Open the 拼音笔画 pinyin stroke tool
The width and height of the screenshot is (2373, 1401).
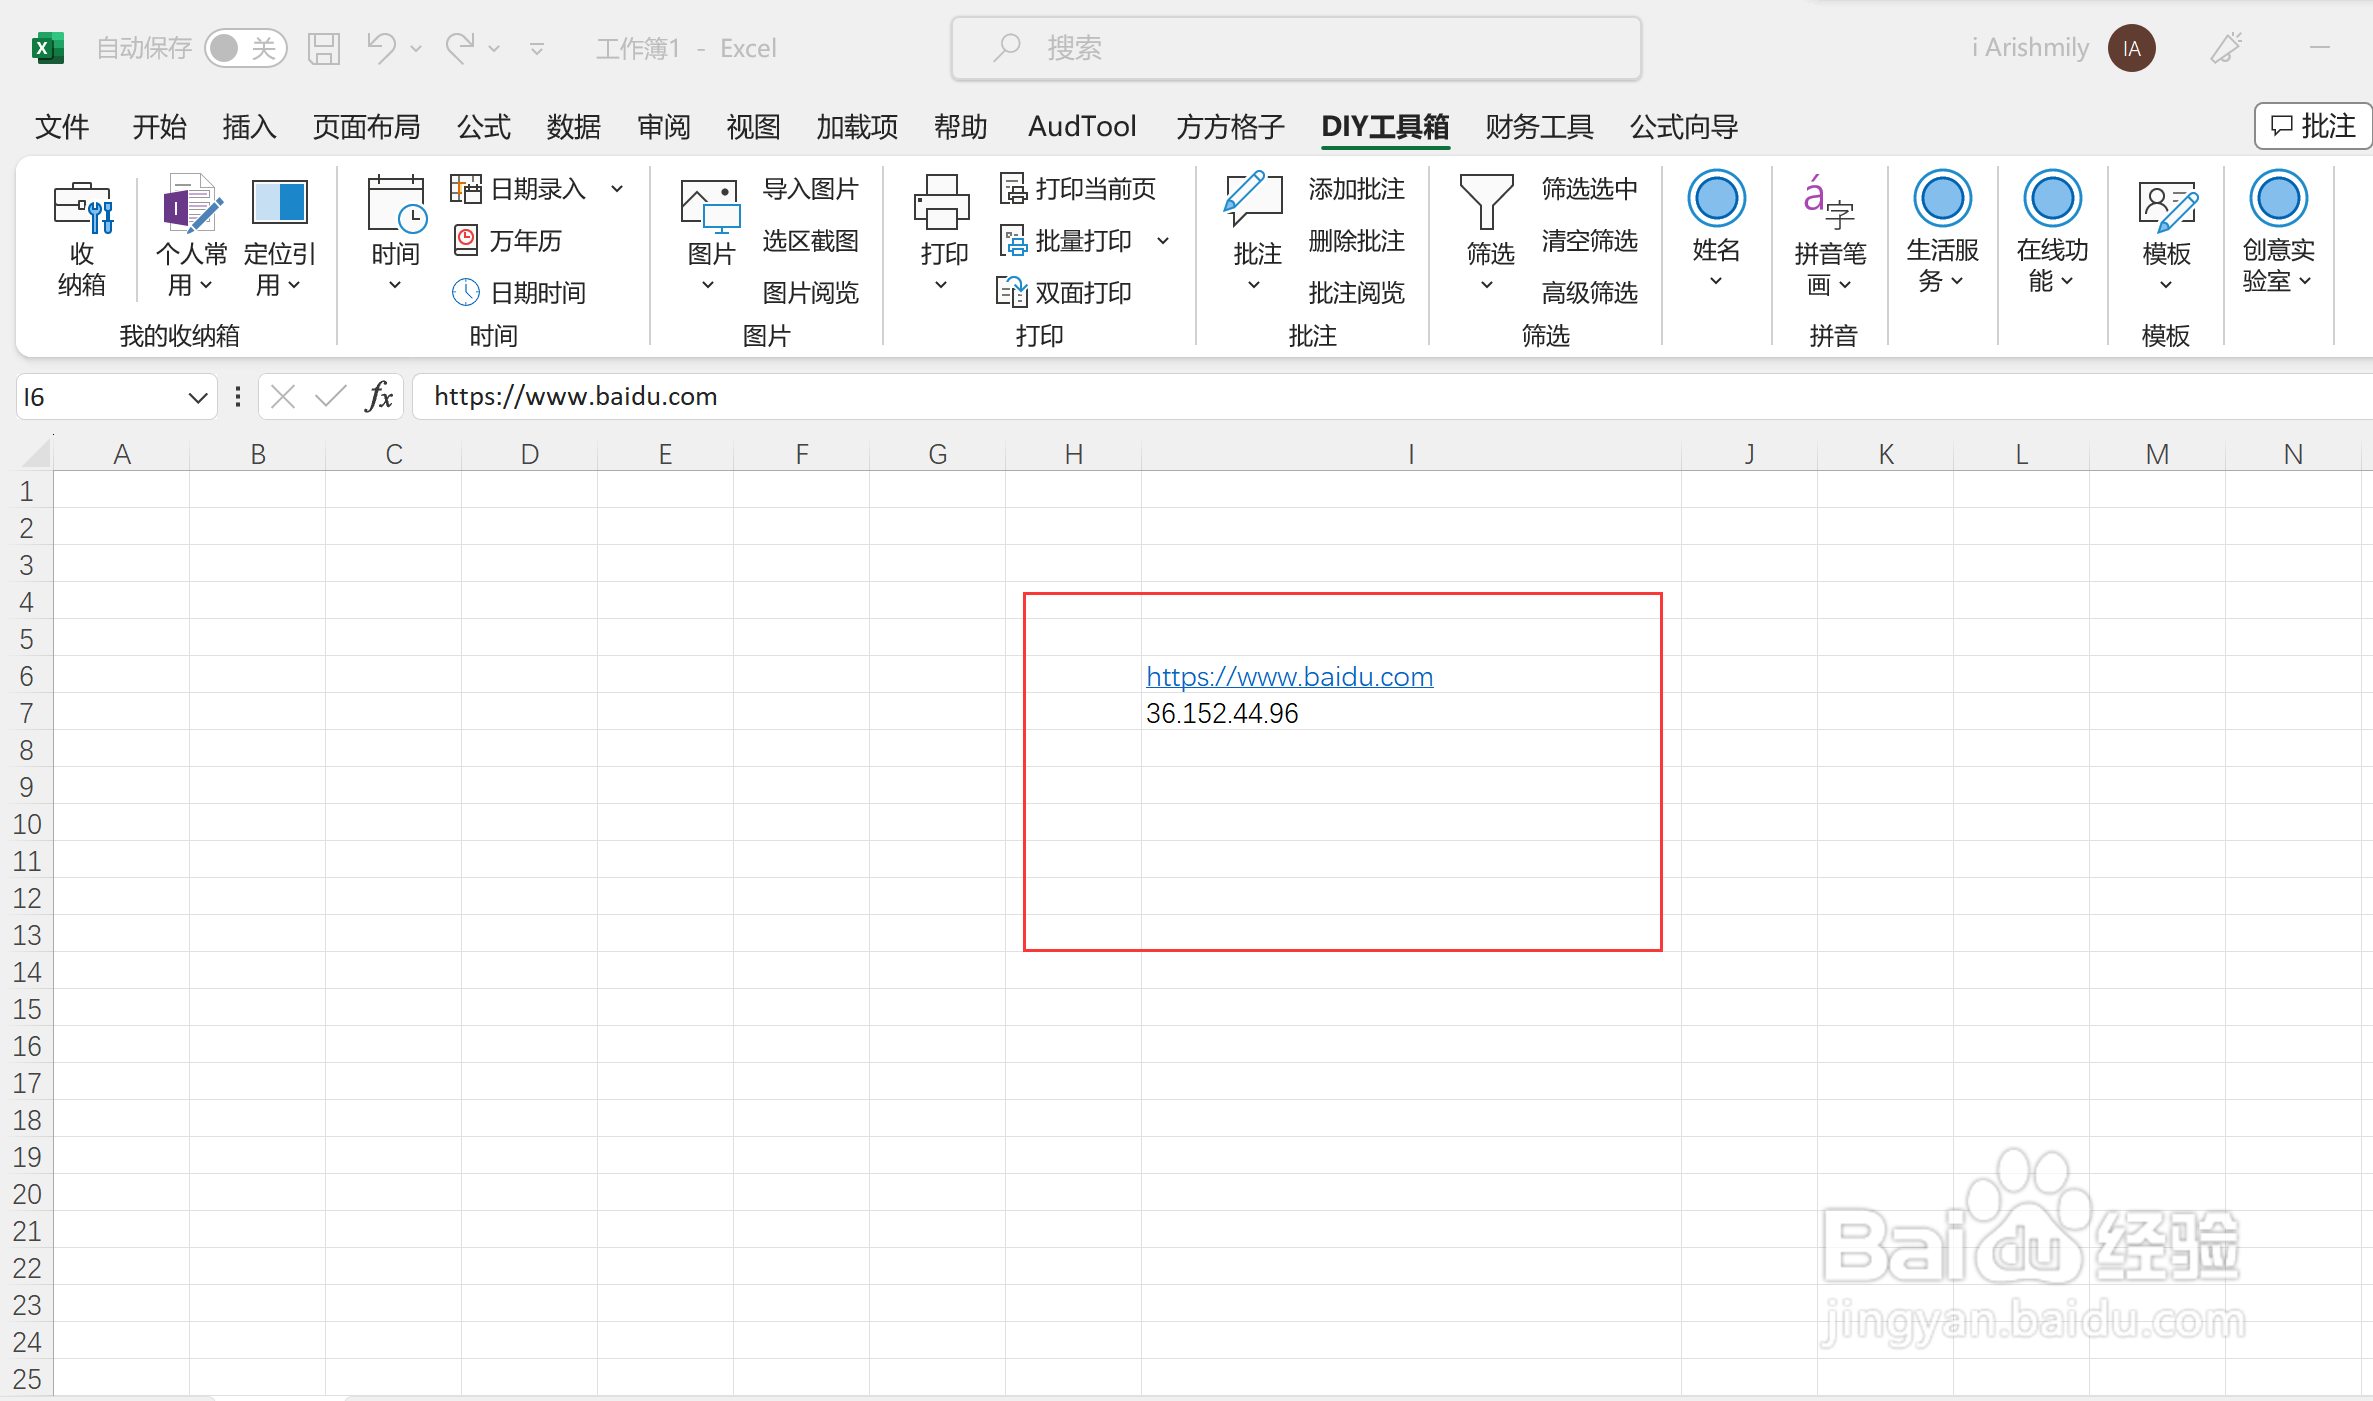[x=1830, y=238]
